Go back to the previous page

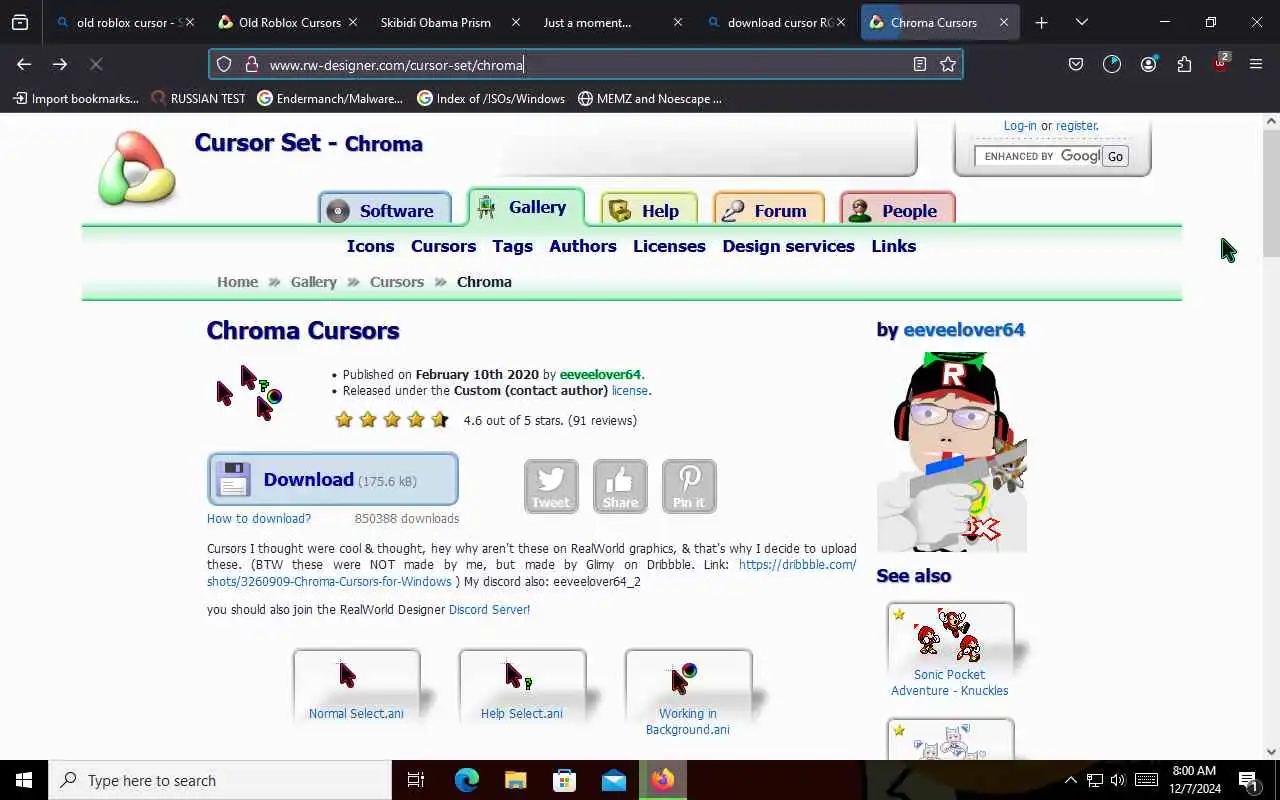(x=24, y=64)
